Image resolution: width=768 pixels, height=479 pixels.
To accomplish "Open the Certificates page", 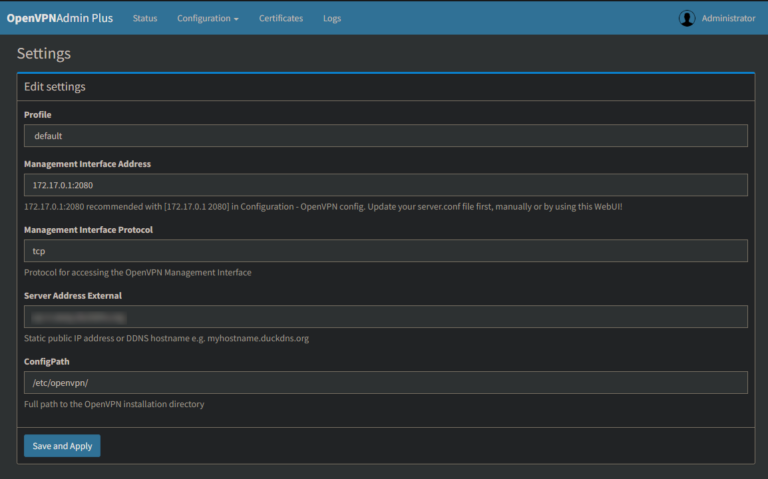I will (281, 18).
